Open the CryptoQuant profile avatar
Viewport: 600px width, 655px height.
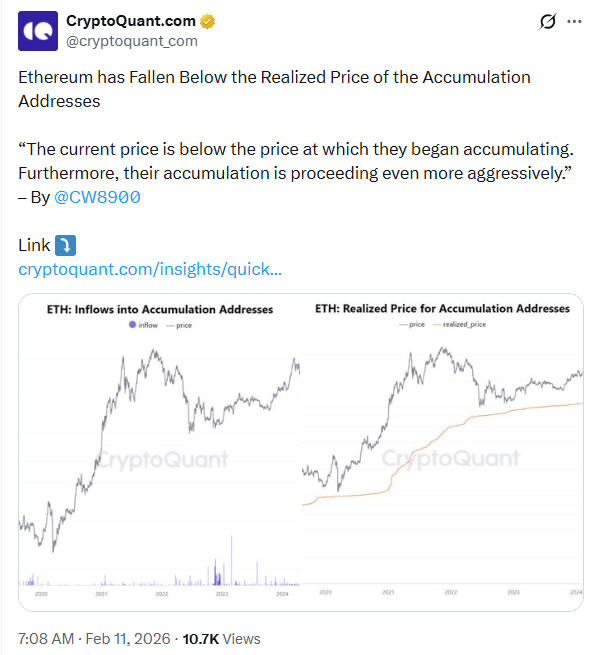pos(38,32)
